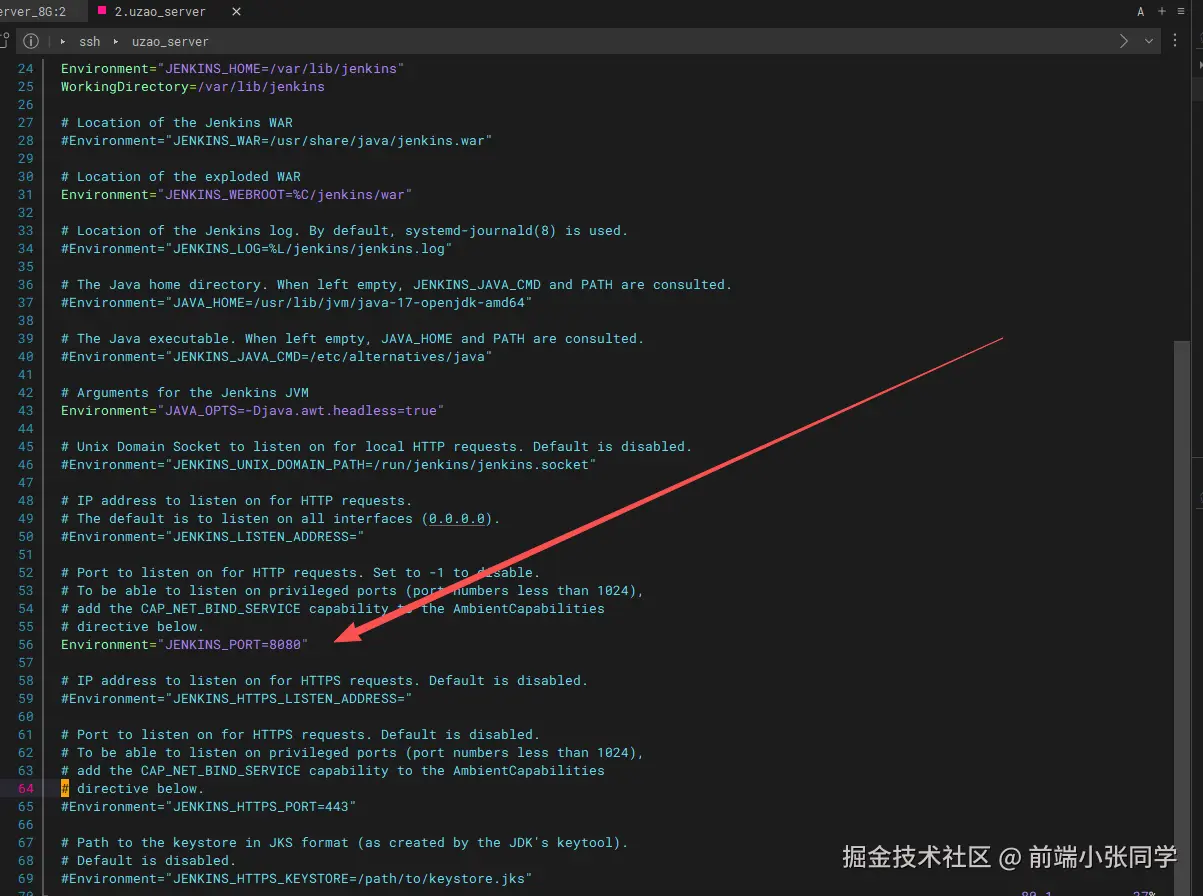Open the session info icon in the address bar
This screenshot has height=896, width=1203.
pos(31,42)
